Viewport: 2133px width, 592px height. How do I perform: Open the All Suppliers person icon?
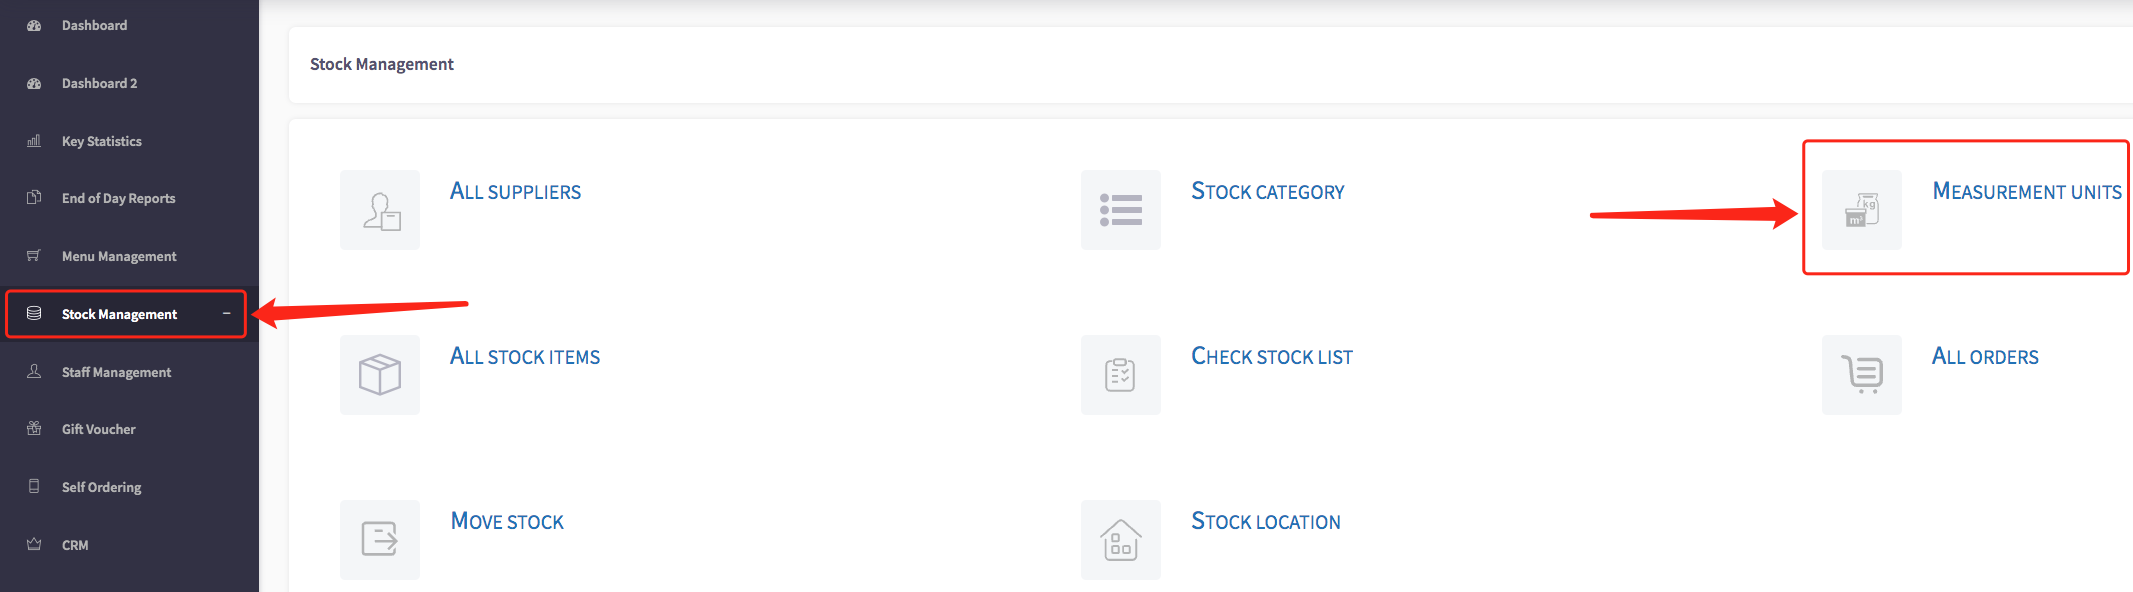380,210
